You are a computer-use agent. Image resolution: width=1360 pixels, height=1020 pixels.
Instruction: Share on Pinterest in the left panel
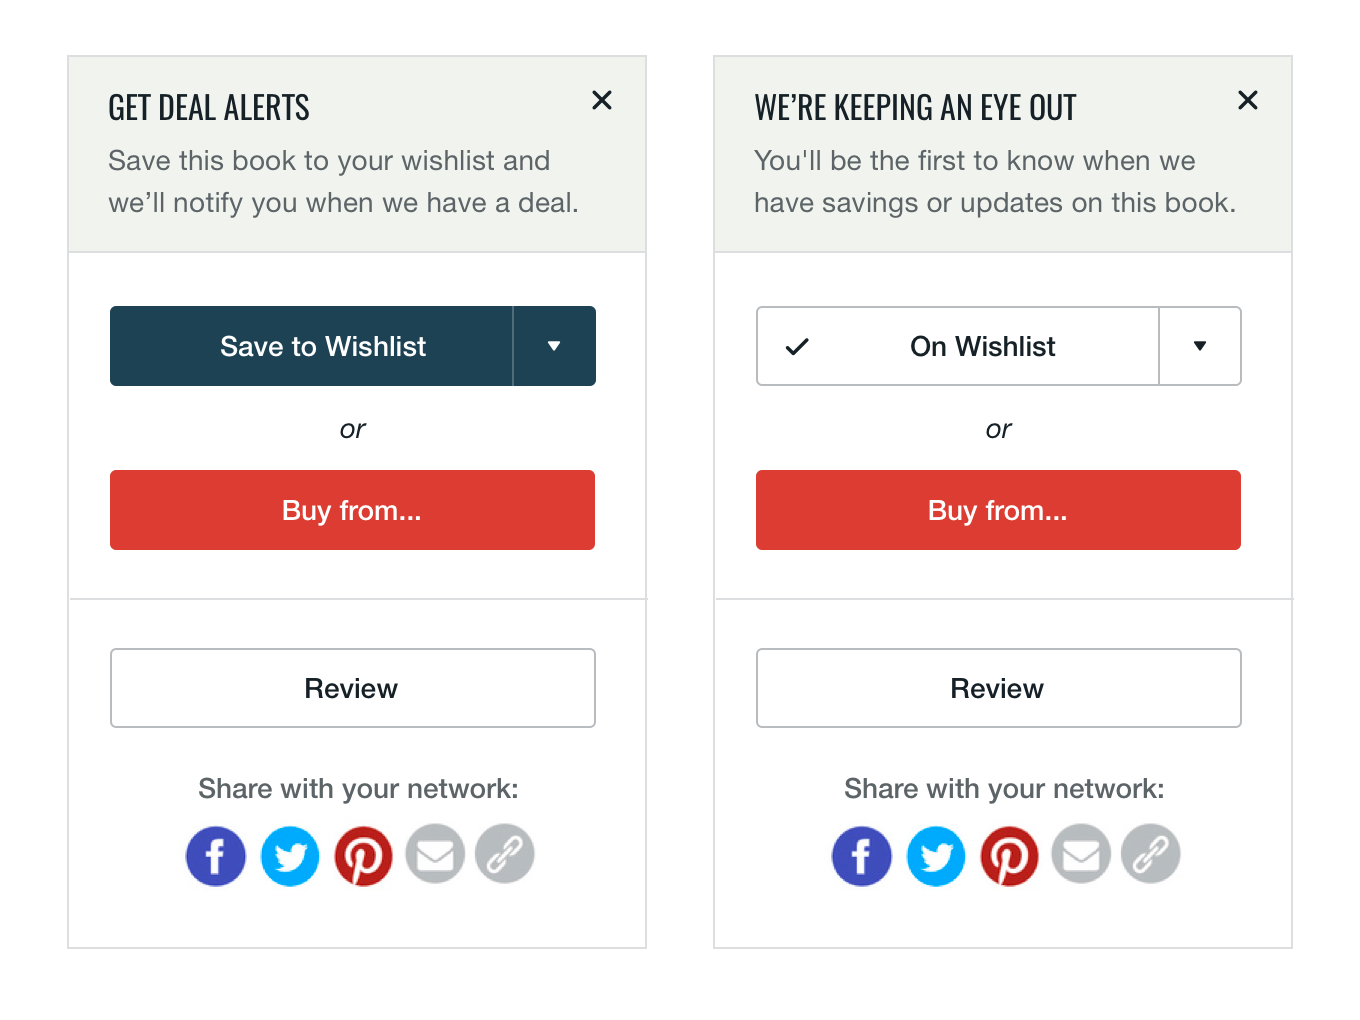[x=363, y=856]
